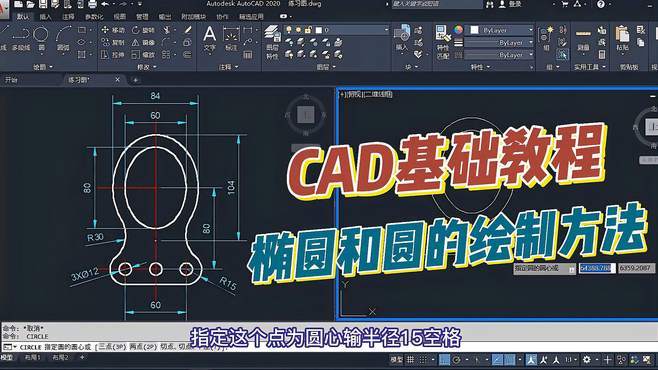This screenshot has width=658, height=370.
Task: Select the Fillet tool in Modify panel
Action: coord(165,42)
